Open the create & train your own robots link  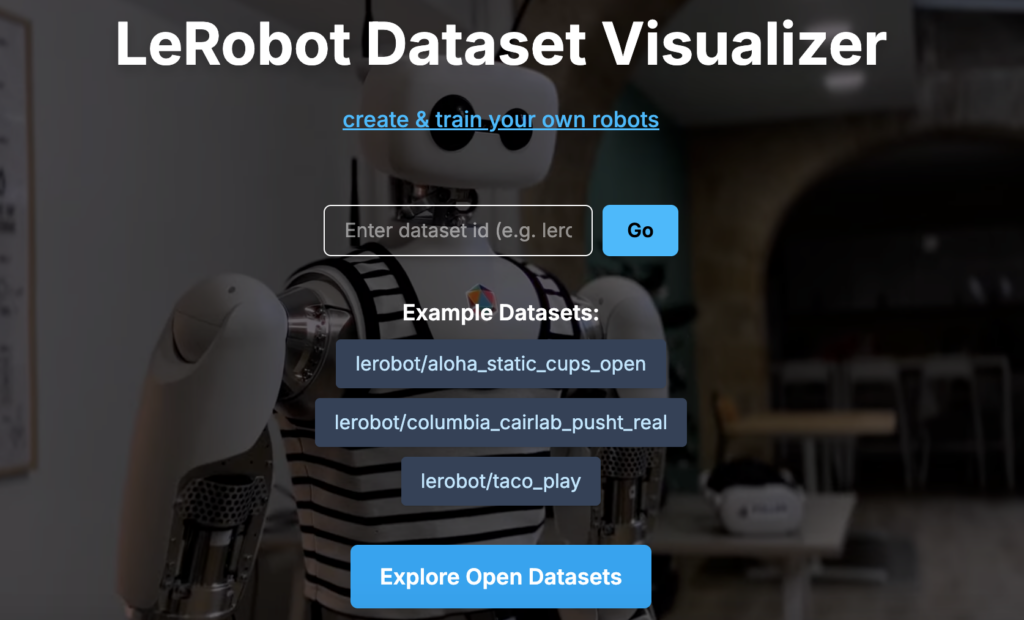point(500,120)
